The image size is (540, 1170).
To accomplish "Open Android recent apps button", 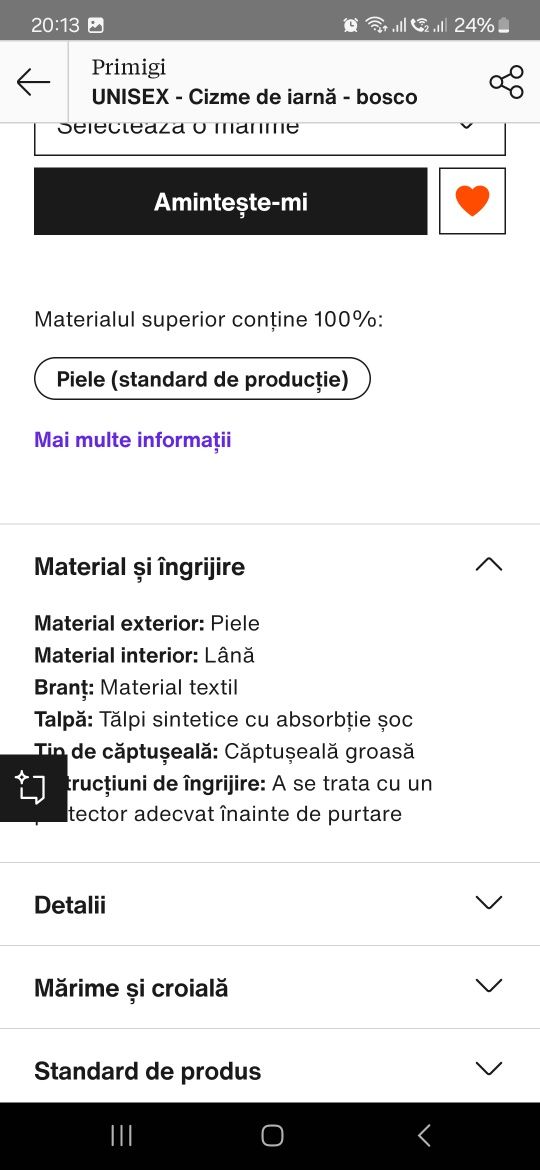I will [x=121, y=1136].
